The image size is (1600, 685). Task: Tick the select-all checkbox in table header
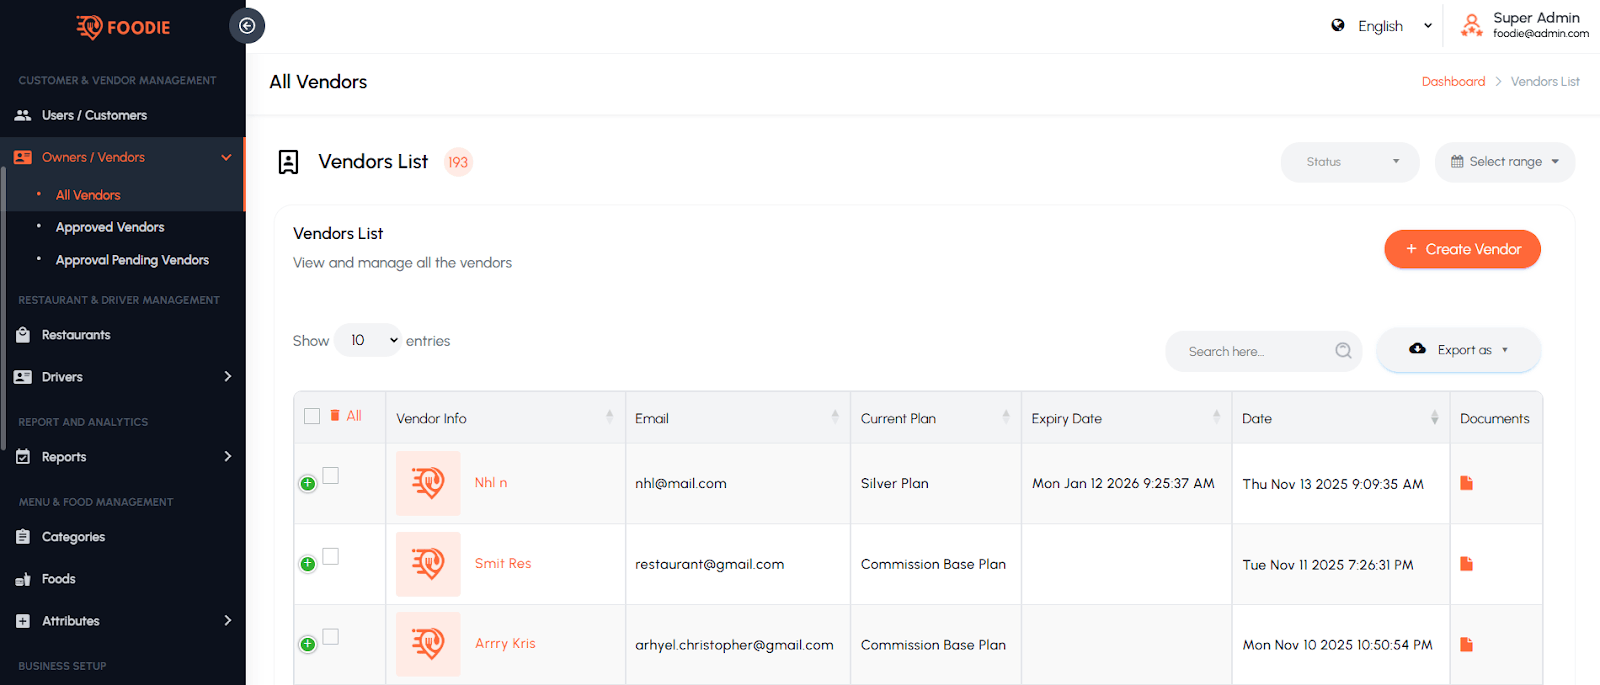[x=312, y=416]
